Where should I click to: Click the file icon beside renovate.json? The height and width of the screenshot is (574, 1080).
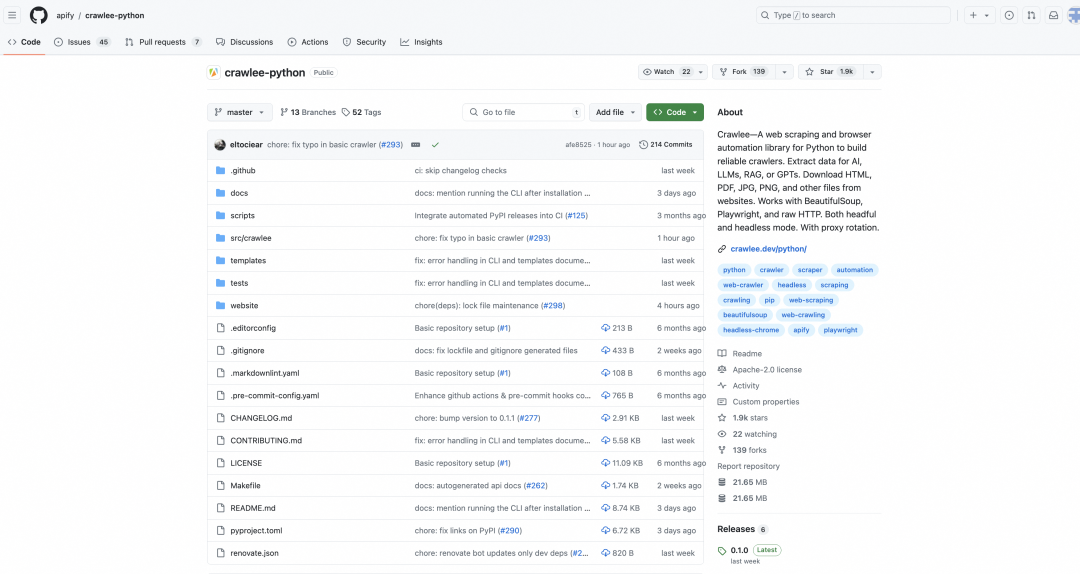(220, 553)
